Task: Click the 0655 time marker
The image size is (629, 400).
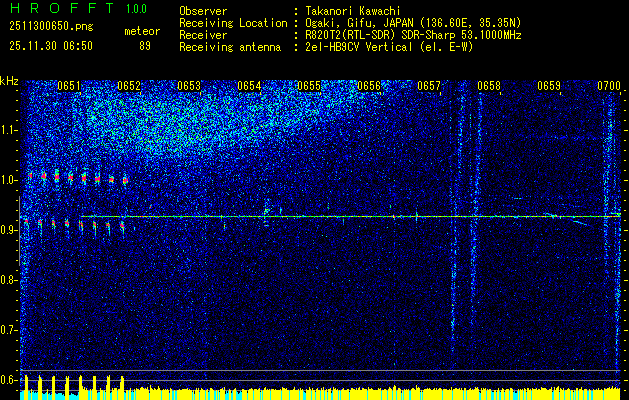Action: [x=309, y=86]
